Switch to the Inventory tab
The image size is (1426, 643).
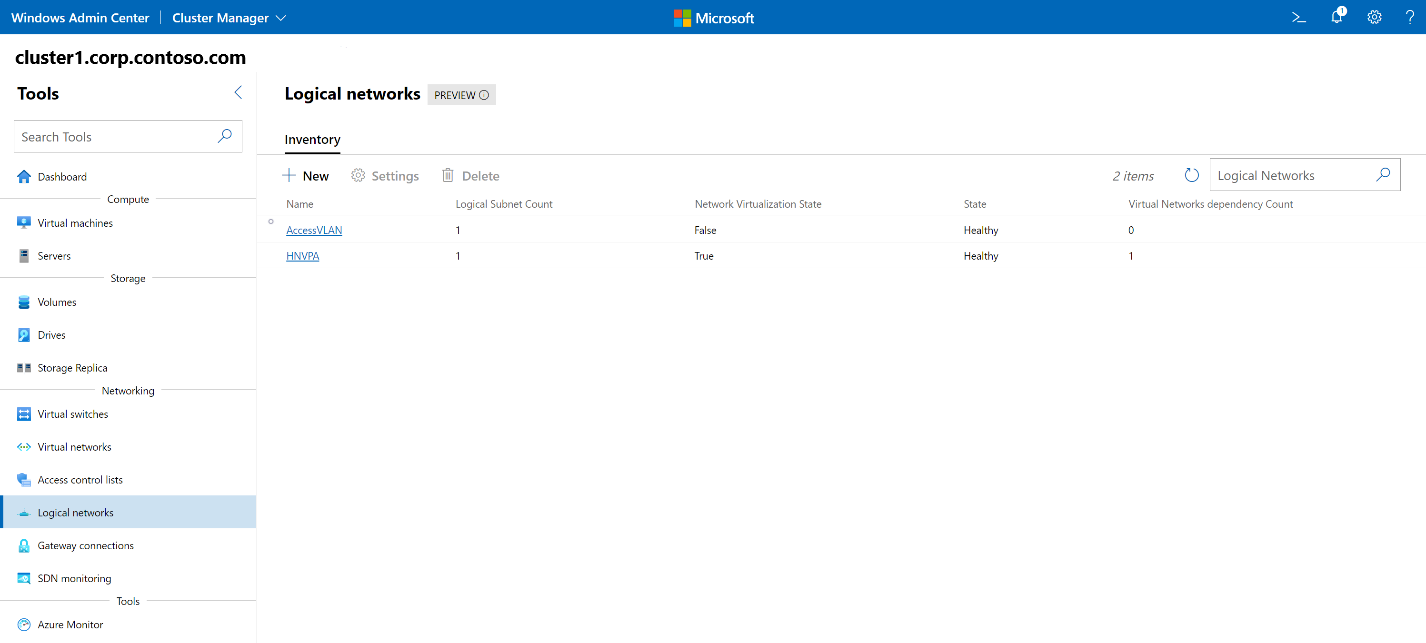pyautogui.click(x=312, y=140)
